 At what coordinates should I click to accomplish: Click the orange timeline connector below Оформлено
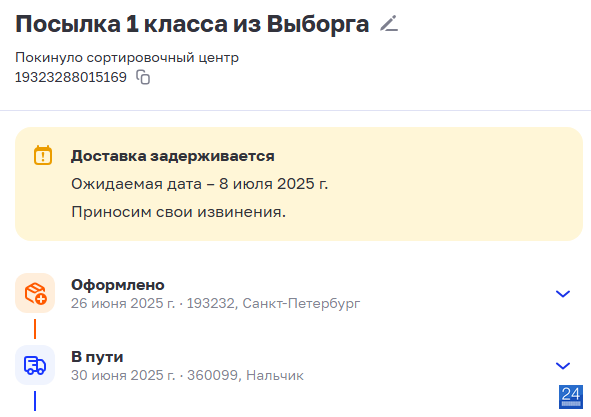[x=35, y=329]
